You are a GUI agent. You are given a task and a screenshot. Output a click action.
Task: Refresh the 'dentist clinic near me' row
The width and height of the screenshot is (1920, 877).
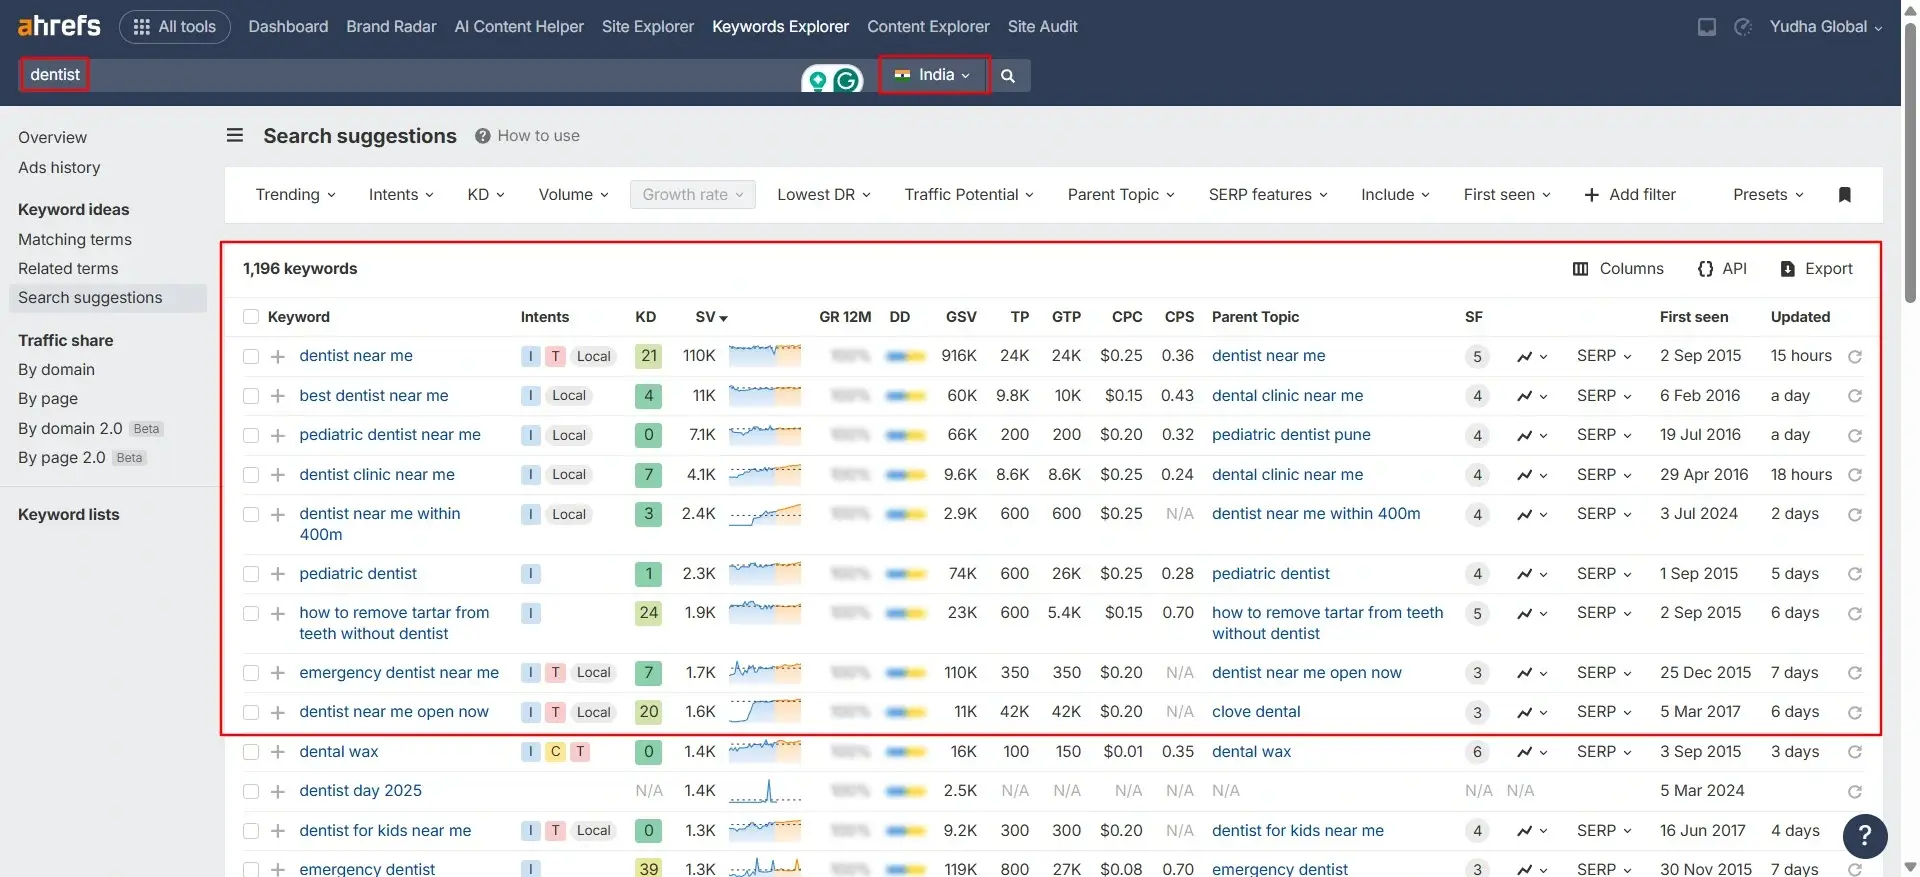1855,475
